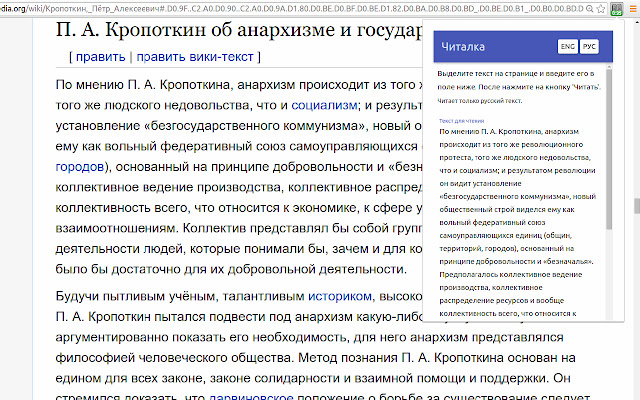Click the up arrow of the popup scrollbar
The height and width of the screenshot is (400, 640).
(x=609, y=67)
